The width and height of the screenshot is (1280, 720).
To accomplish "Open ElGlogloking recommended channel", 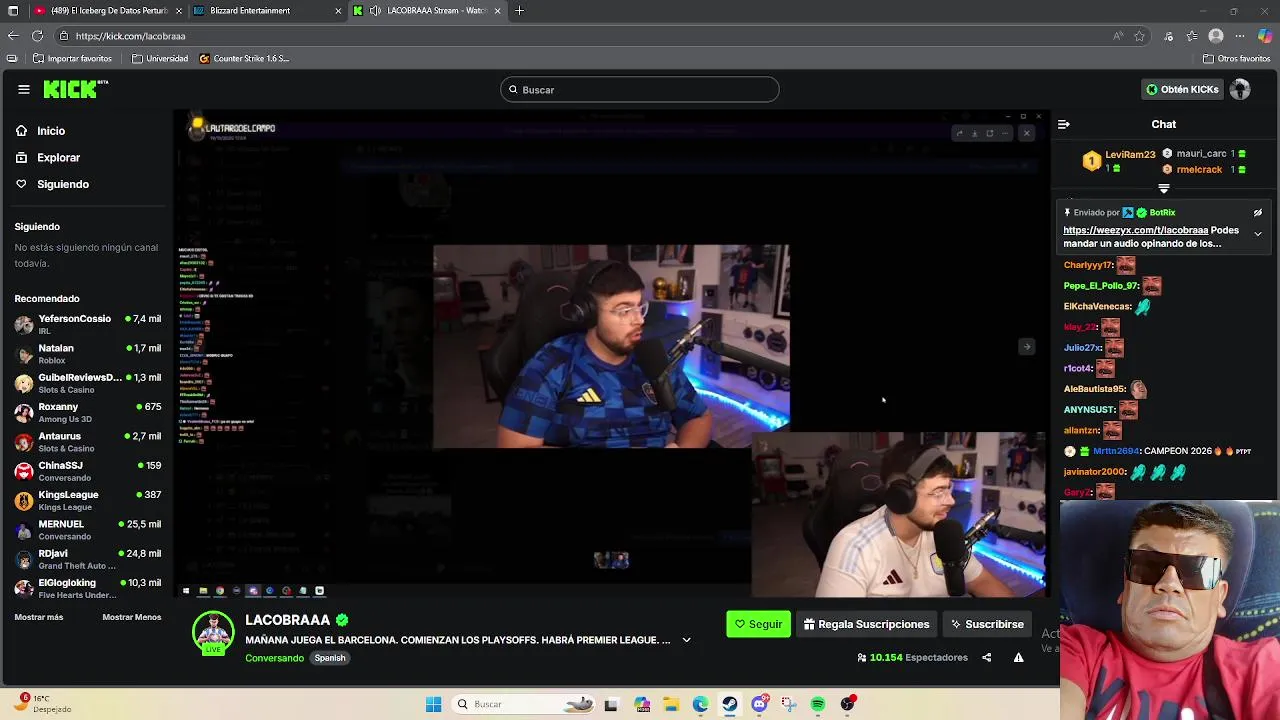I will coord(88,588).
